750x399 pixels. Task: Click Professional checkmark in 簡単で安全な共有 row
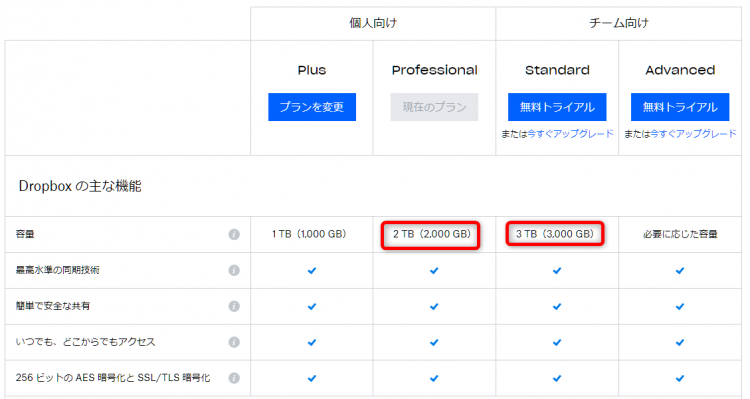(434, 307)
